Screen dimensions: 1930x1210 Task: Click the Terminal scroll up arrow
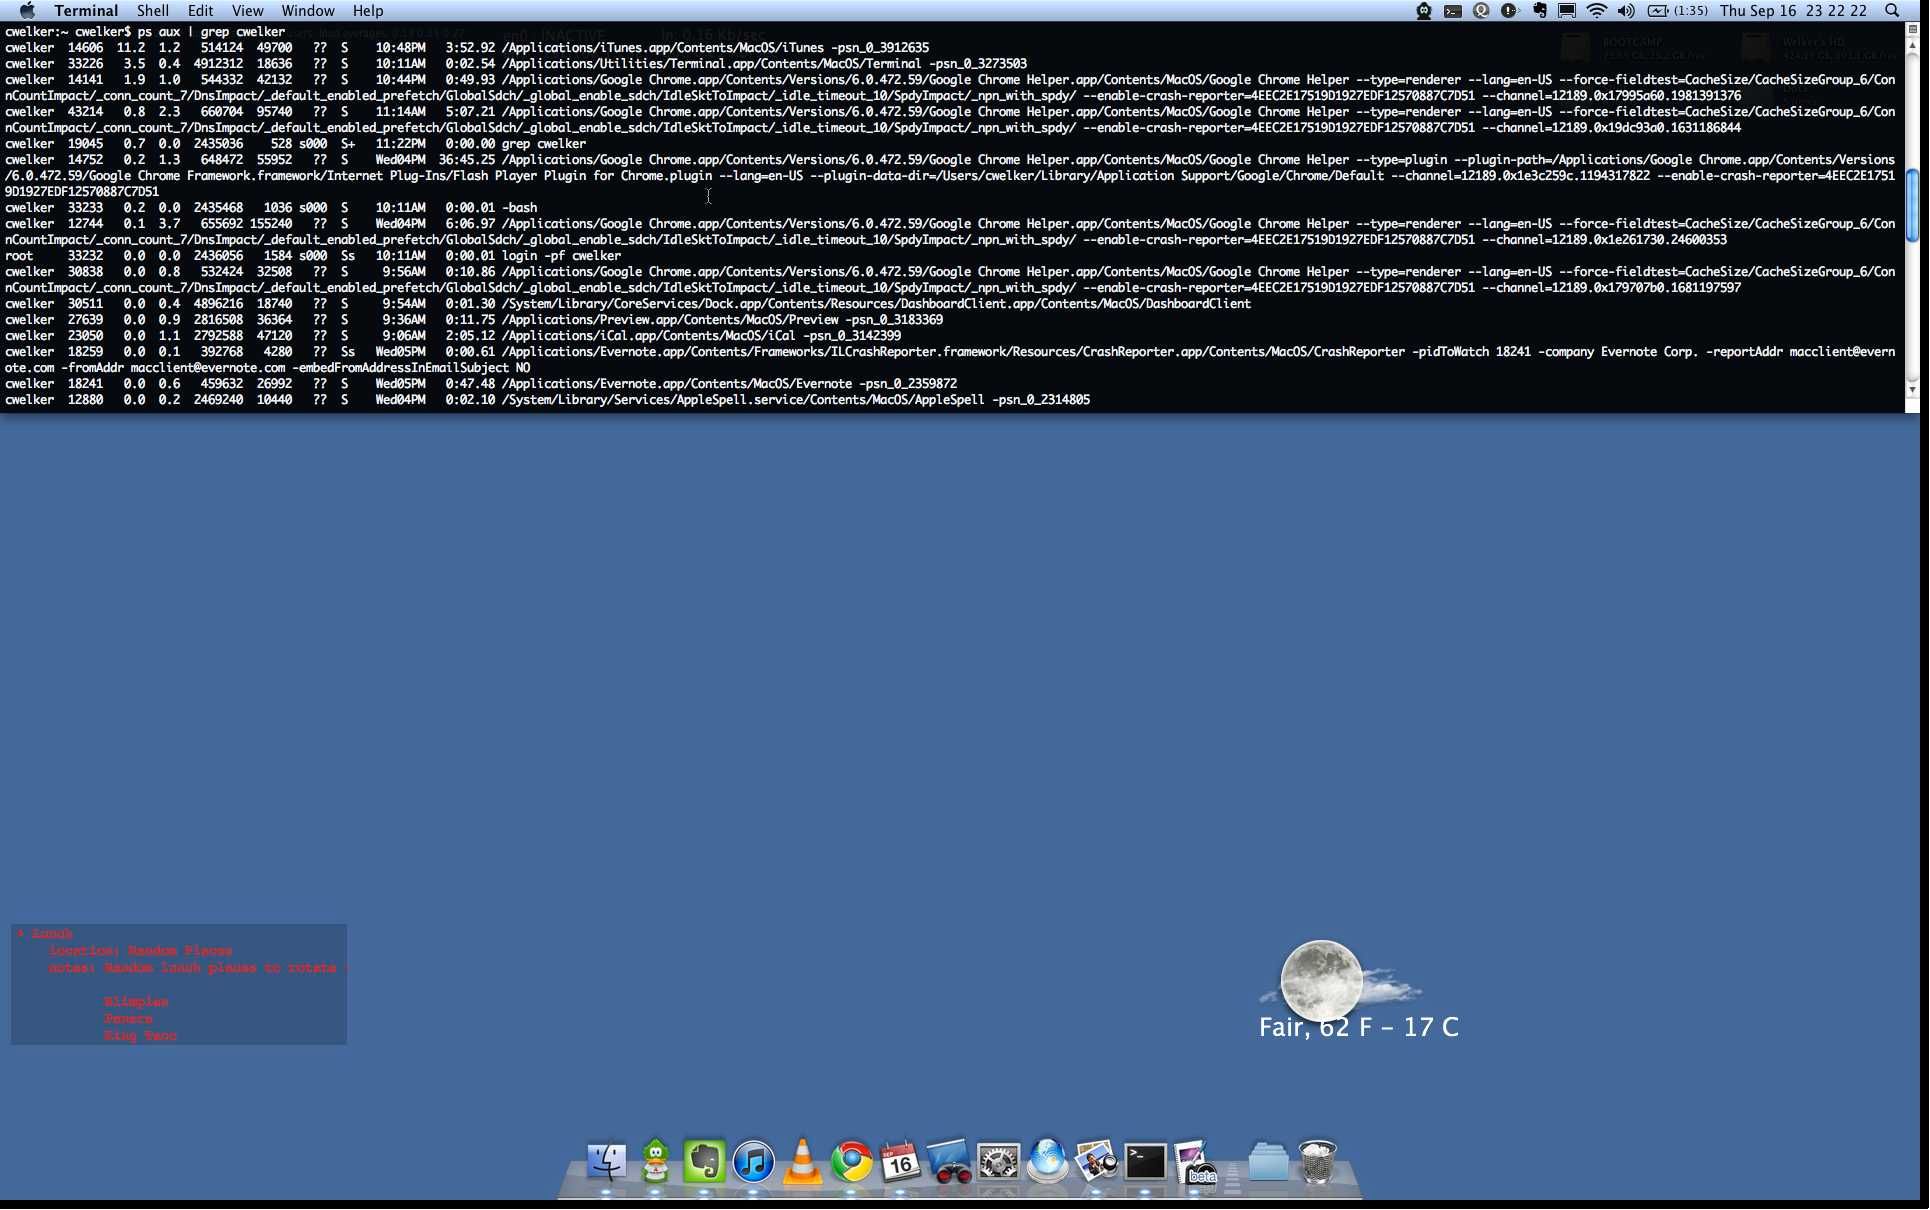(1912, 45)
